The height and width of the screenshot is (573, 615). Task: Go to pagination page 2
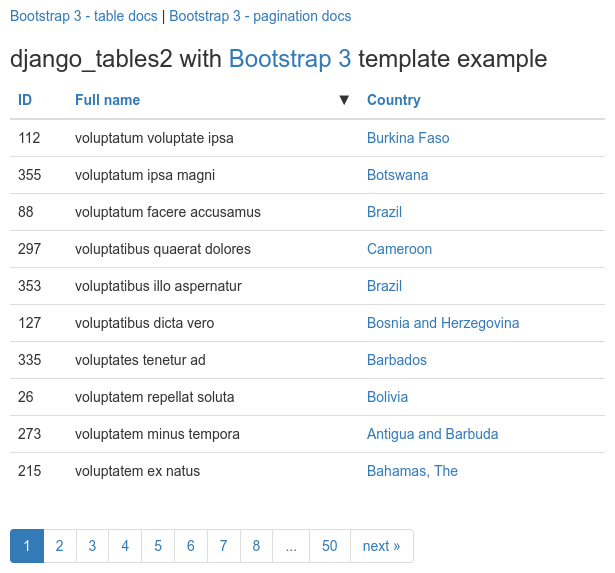click(60, 546)
